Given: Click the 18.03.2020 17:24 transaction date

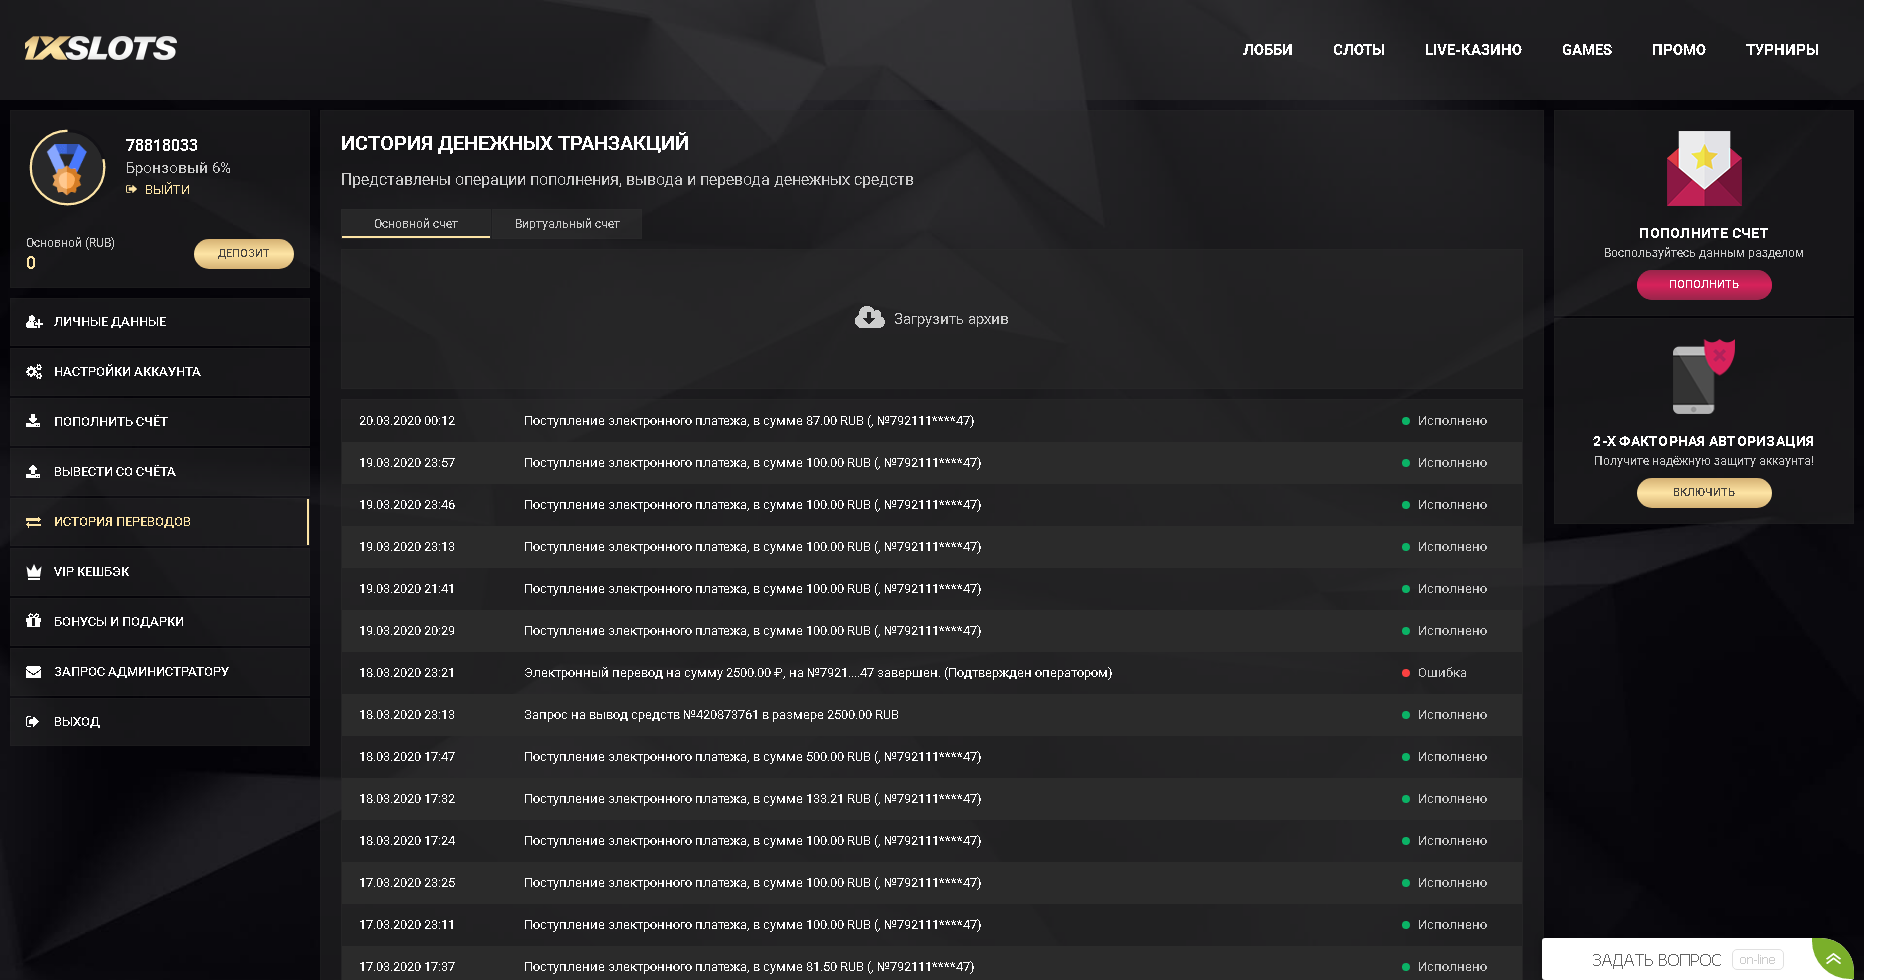Looking at the screenshot, I should (407, 841).
